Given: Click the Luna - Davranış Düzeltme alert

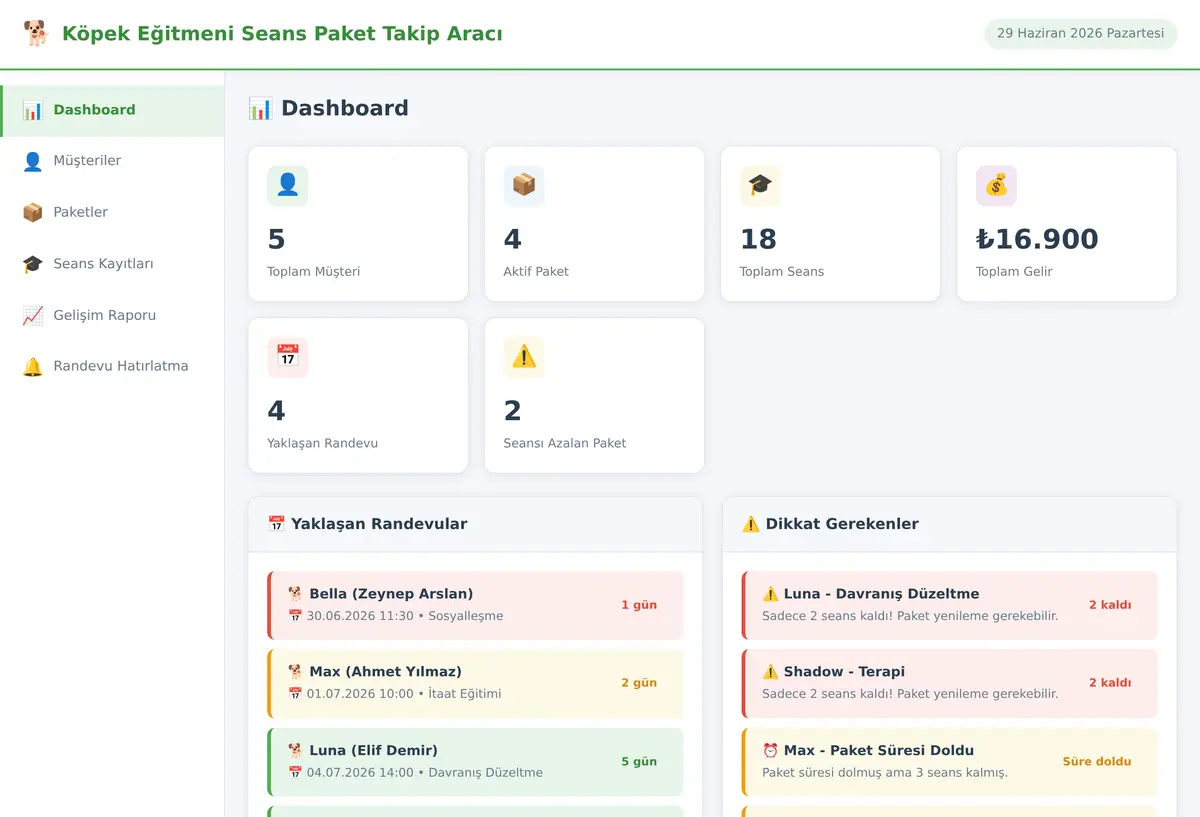Looking at the screenshot, I should 950,605.
